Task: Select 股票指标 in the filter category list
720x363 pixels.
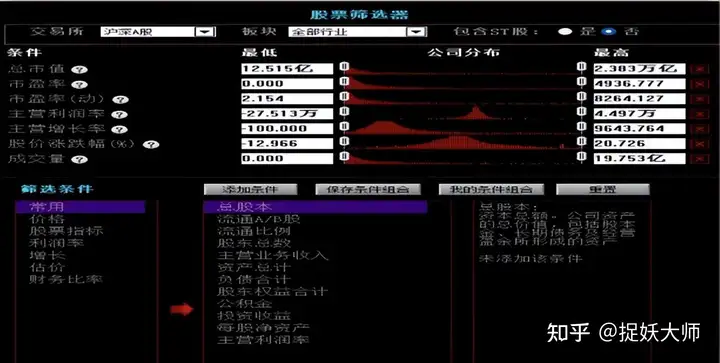Action: tap(66, 231)
